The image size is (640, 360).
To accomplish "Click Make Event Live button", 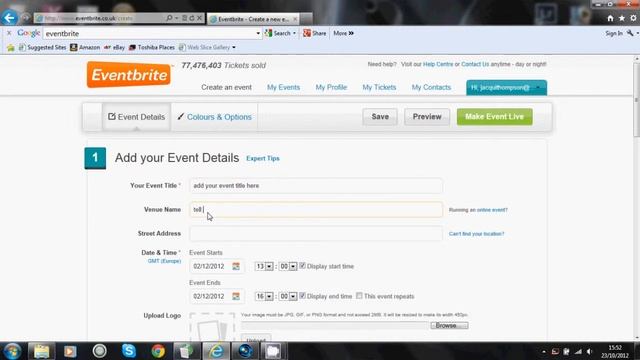I will click(495, 117).
